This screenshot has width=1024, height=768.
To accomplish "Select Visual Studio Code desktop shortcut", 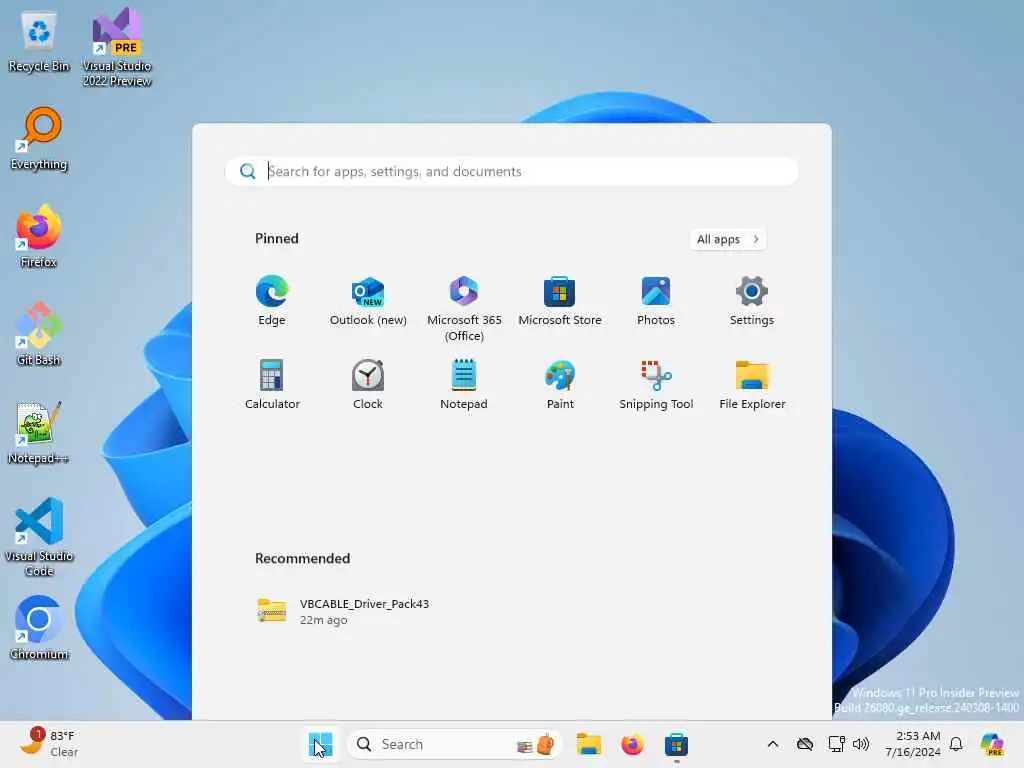I will (x=39, y=537).
